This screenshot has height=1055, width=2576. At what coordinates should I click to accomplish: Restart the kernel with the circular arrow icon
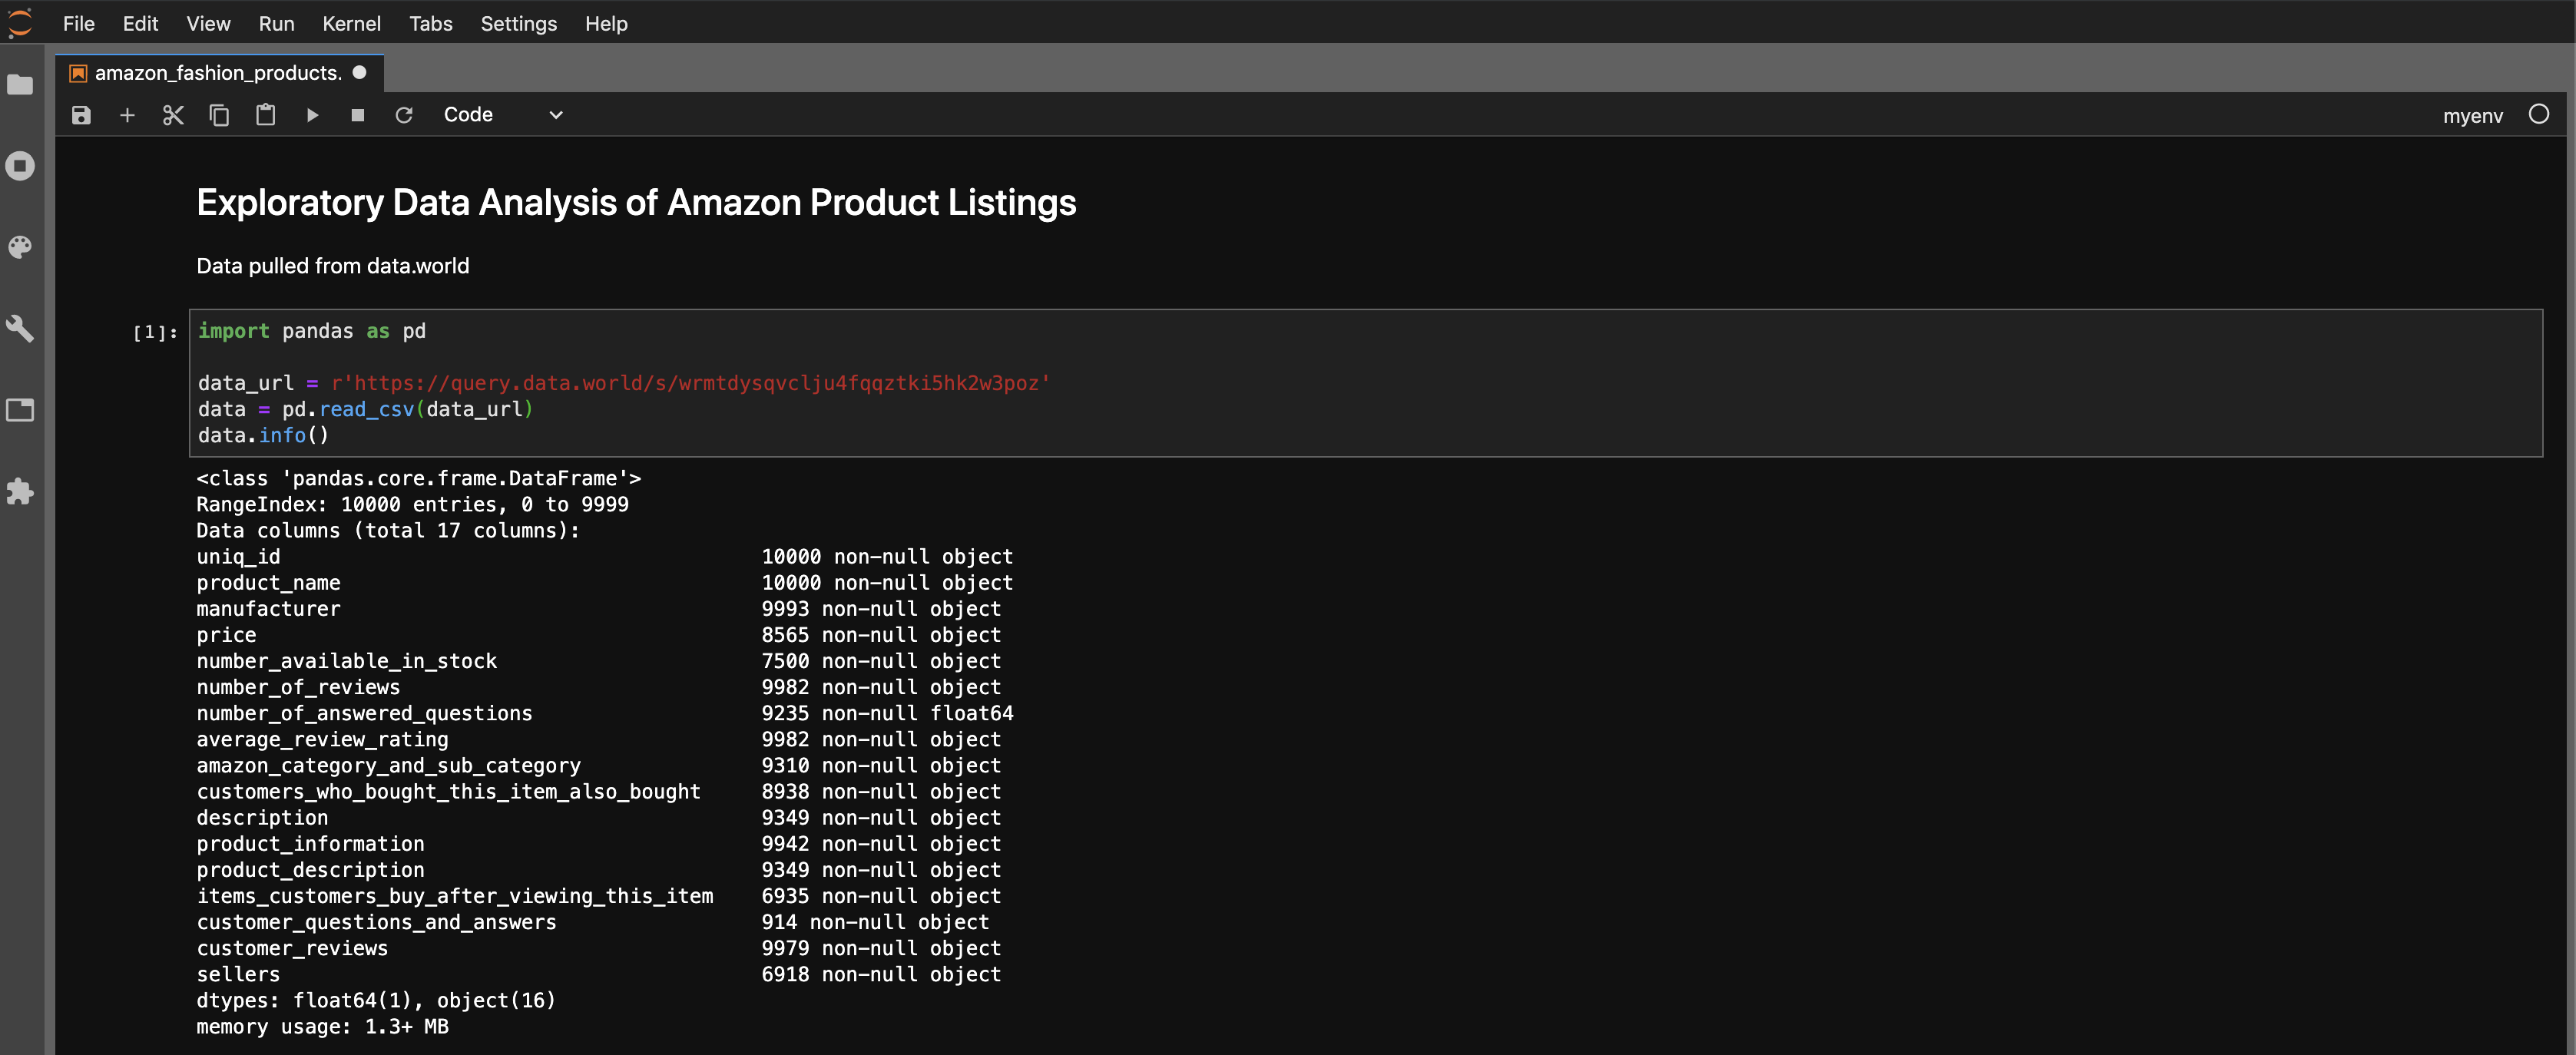404,115
